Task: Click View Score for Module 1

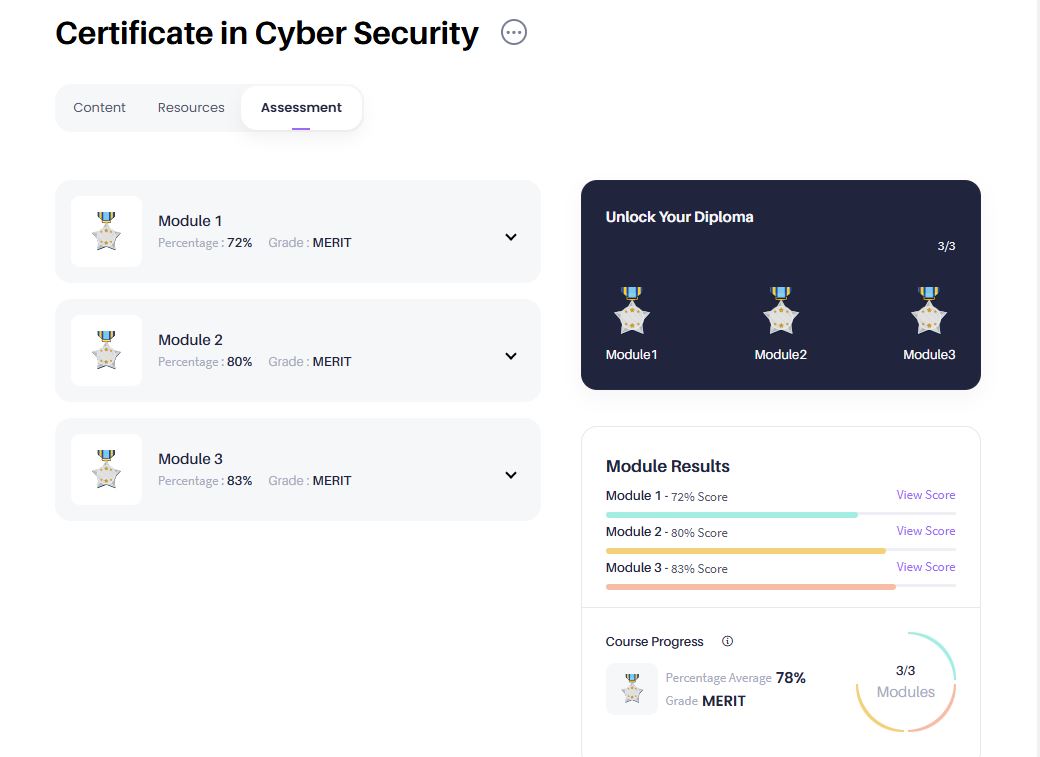Action: pos(925,494)
